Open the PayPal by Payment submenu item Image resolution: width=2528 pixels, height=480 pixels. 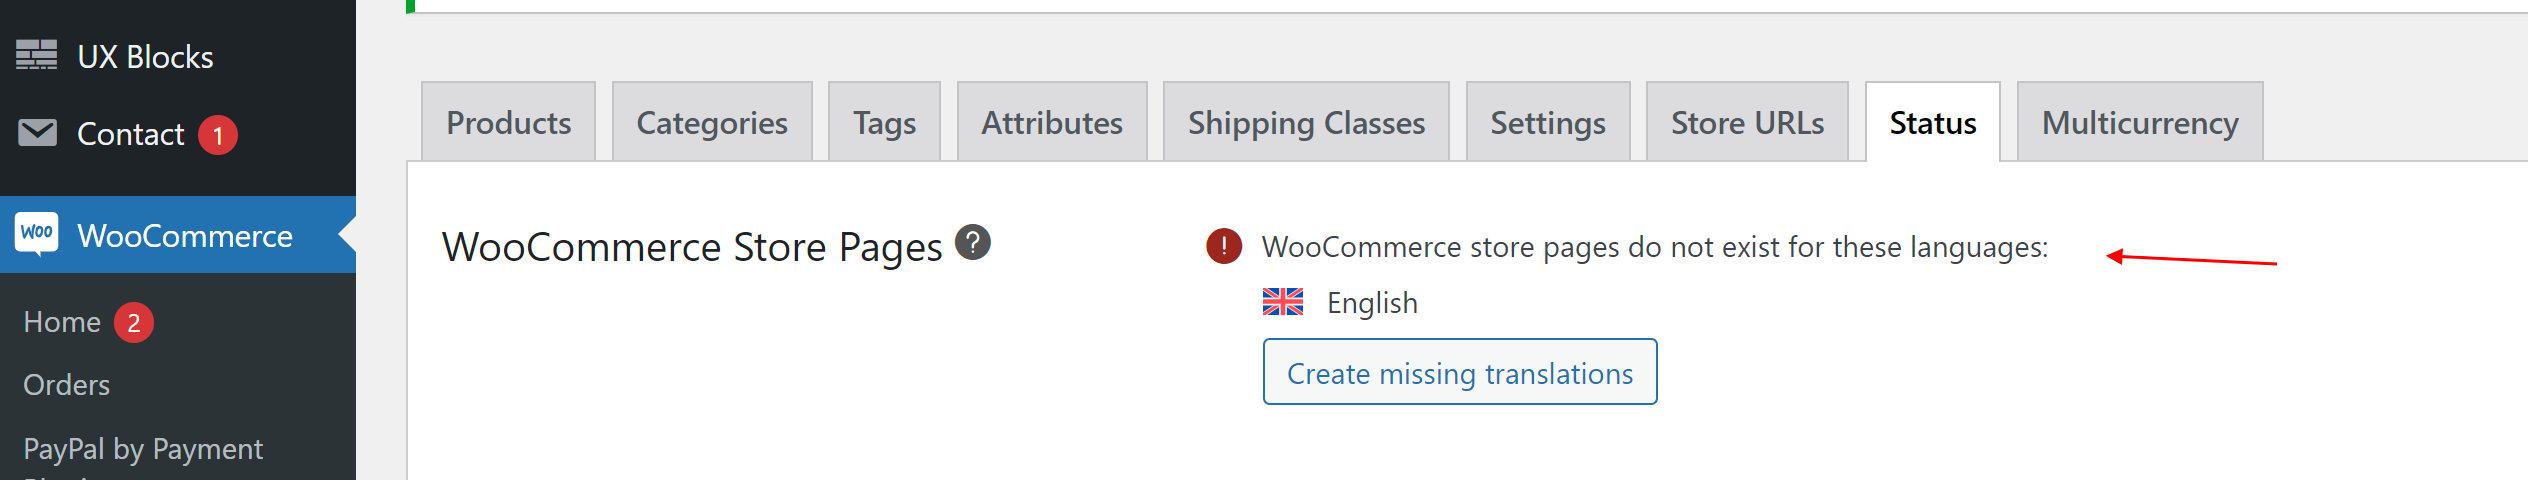(x=143, y=450)
